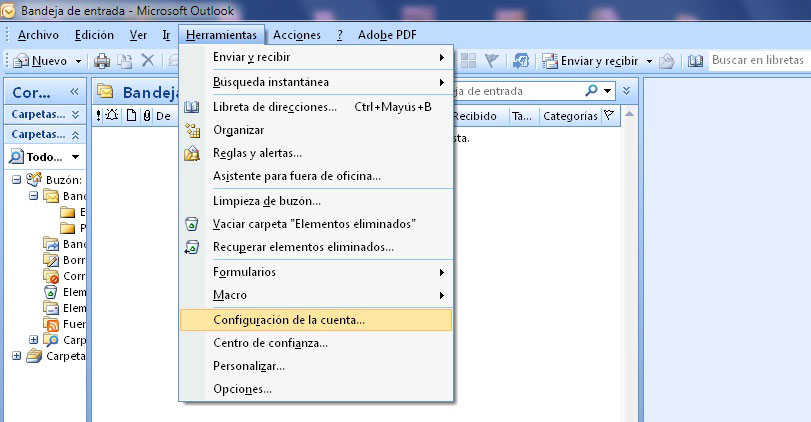Click the Enviar y recibir toolbar button
This screenshot has width=811, height=422.
[590, 61]
